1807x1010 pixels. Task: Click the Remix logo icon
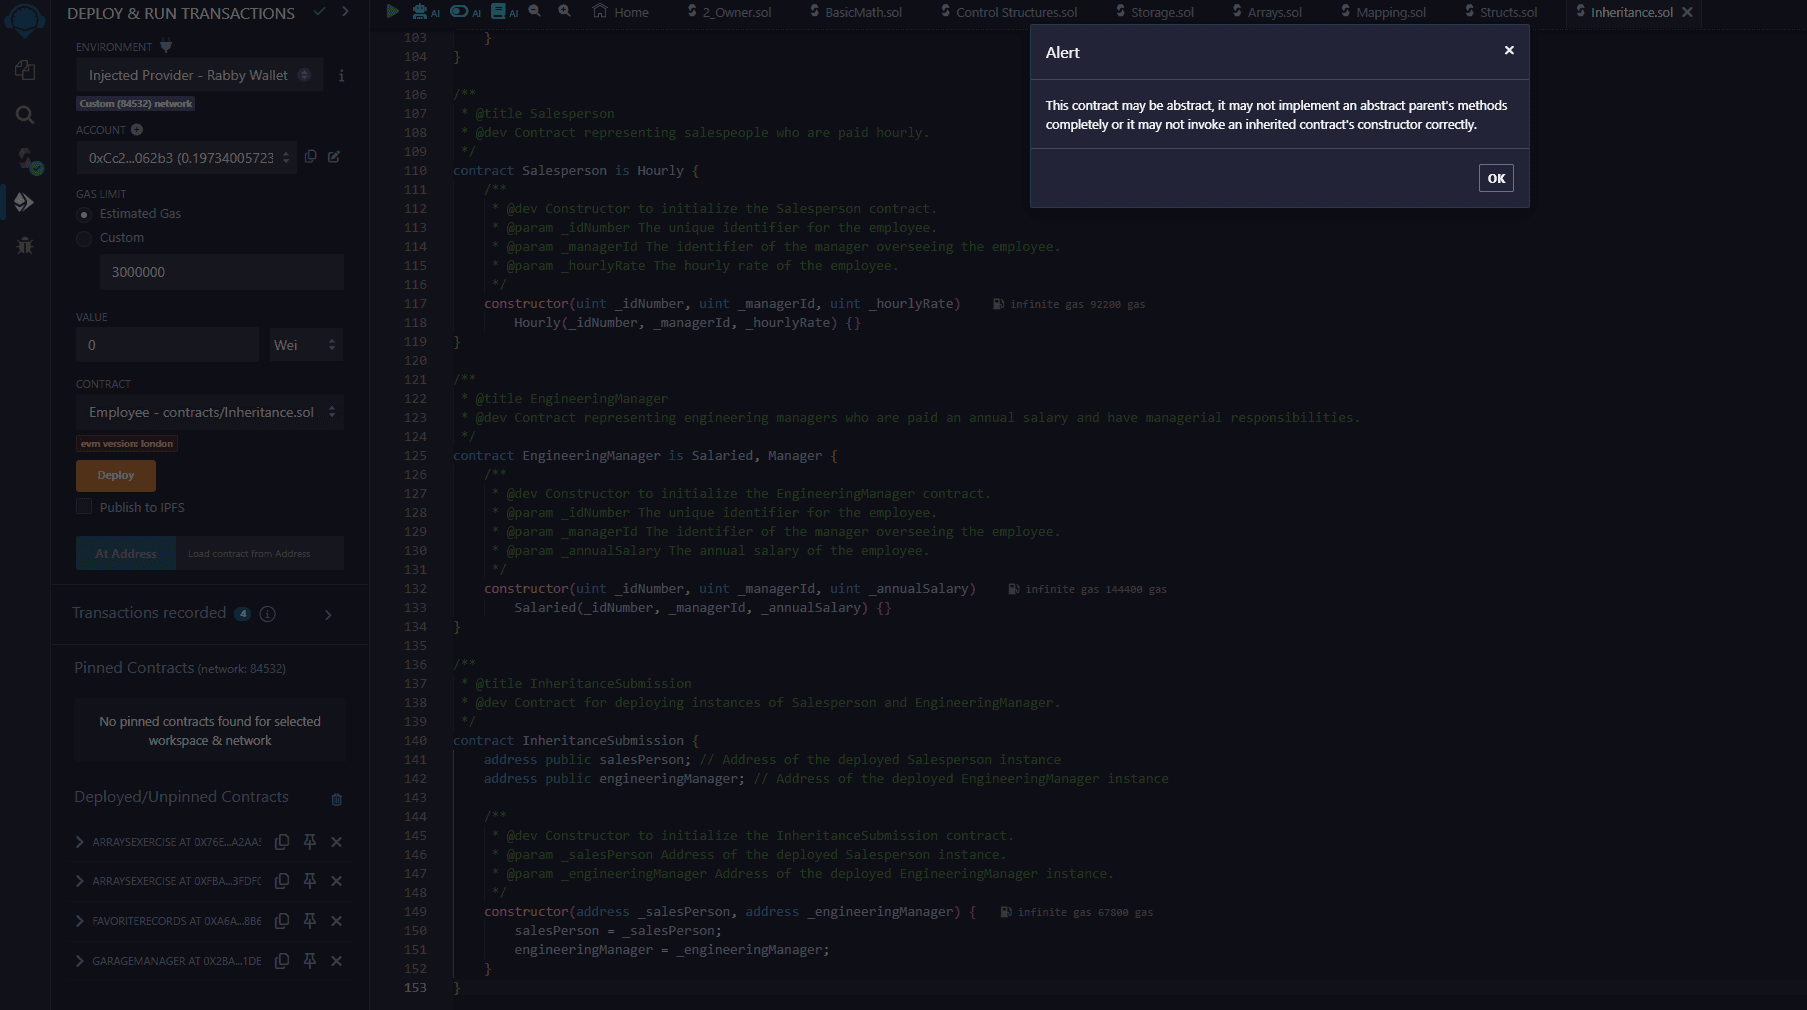(25, 20)
